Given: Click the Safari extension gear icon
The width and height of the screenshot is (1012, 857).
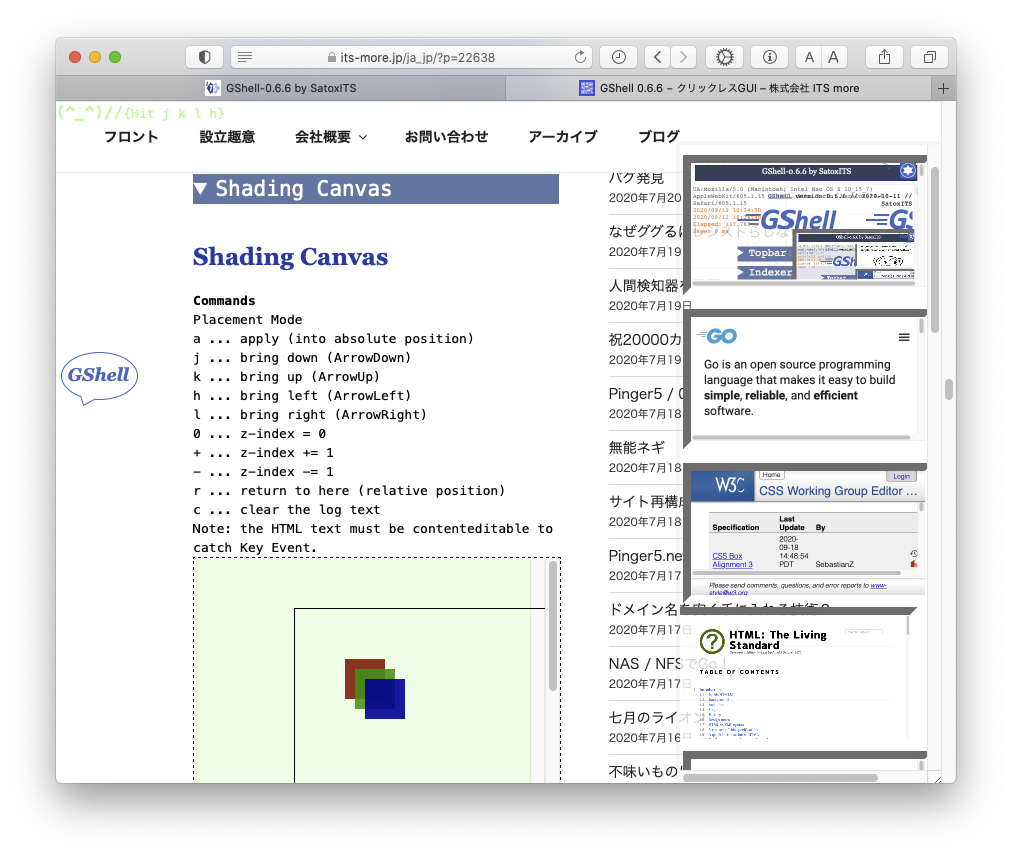Looking at the screenshot, I should [725, 57].
